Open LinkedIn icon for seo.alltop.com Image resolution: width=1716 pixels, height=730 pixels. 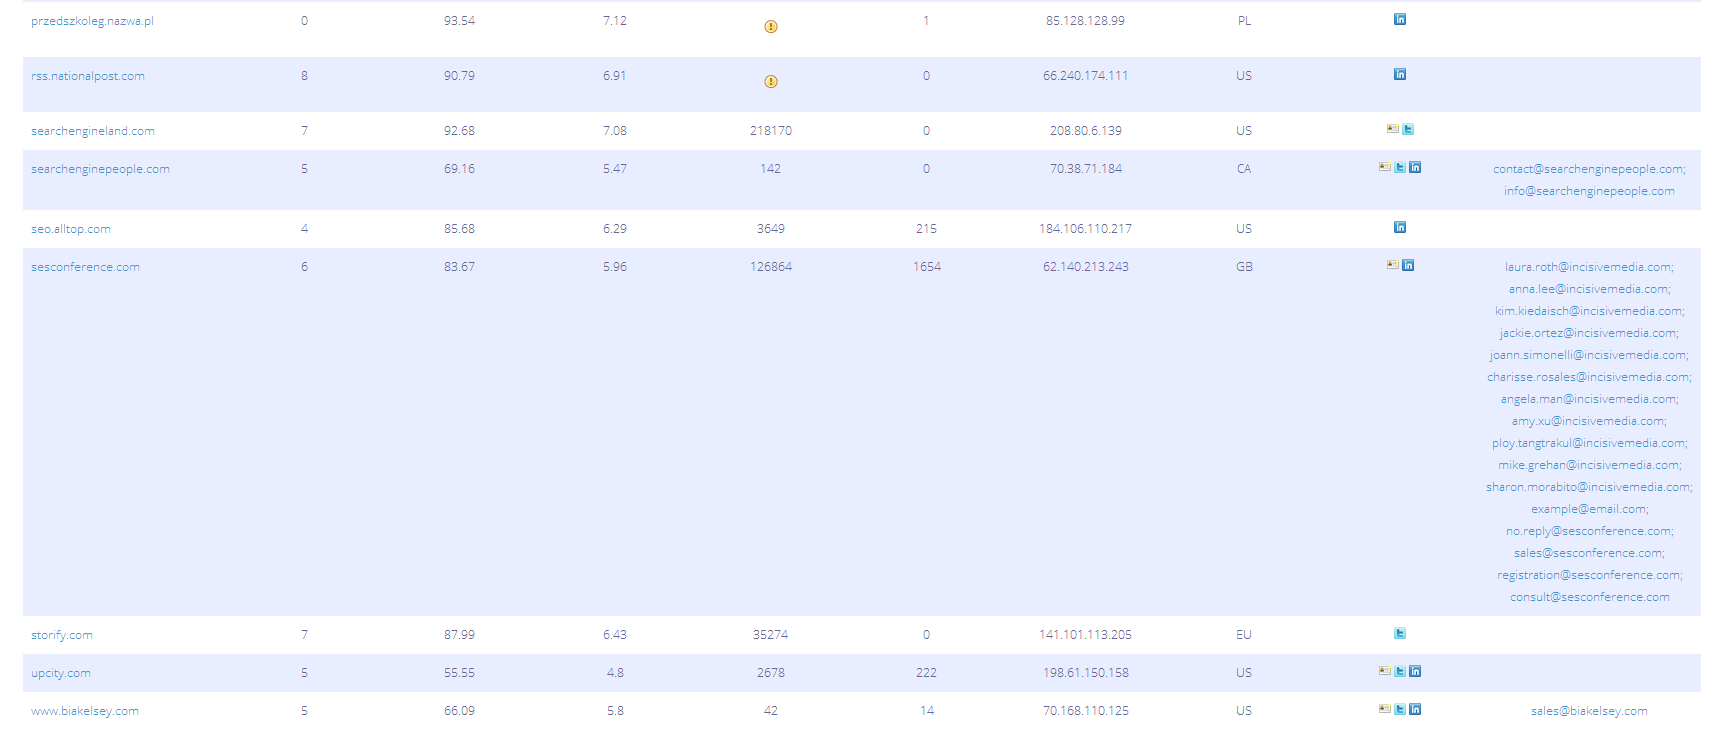(x=1400, y=227)
